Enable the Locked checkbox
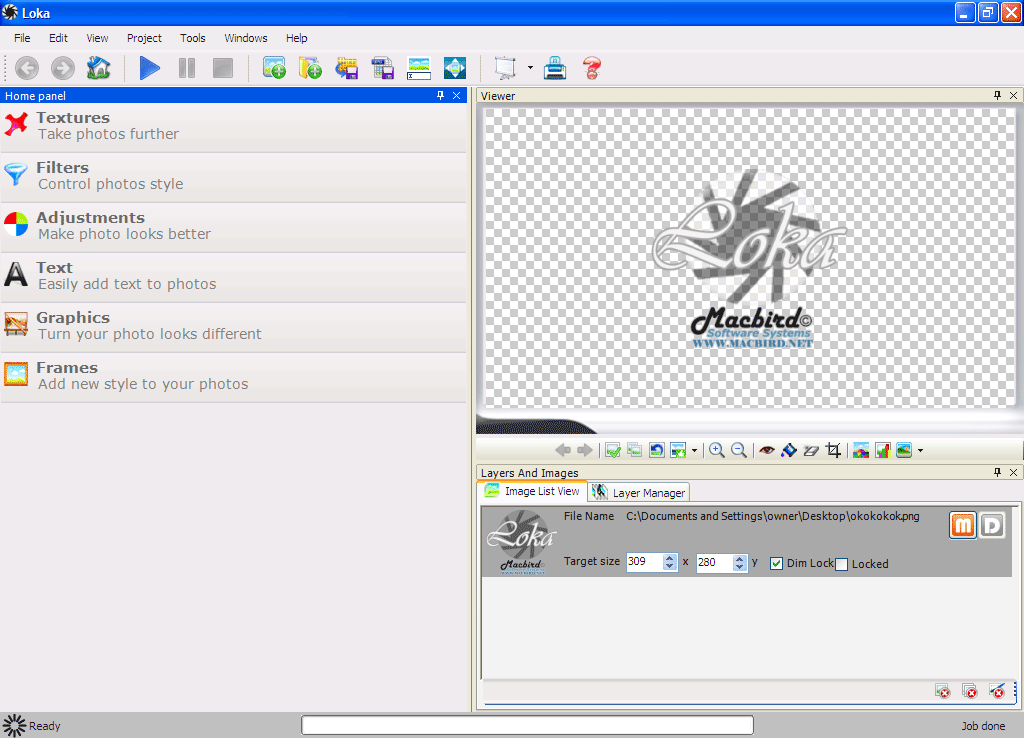1024x738 pixels. point(841,564)
